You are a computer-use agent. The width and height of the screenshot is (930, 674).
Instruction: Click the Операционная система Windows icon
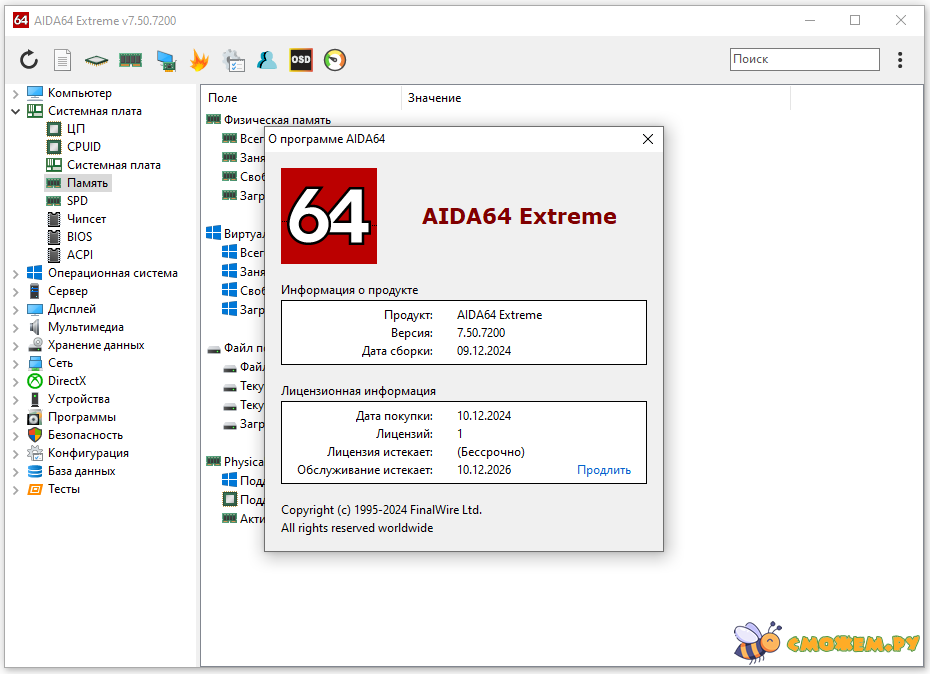click(x=35, y=273)
